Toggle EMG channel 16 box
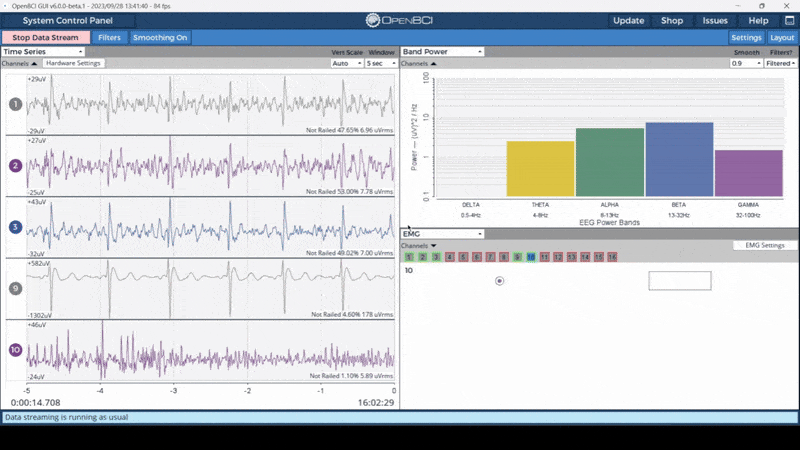Image resolution: width=800 pixels, height=450 pixels. [612, 257]
